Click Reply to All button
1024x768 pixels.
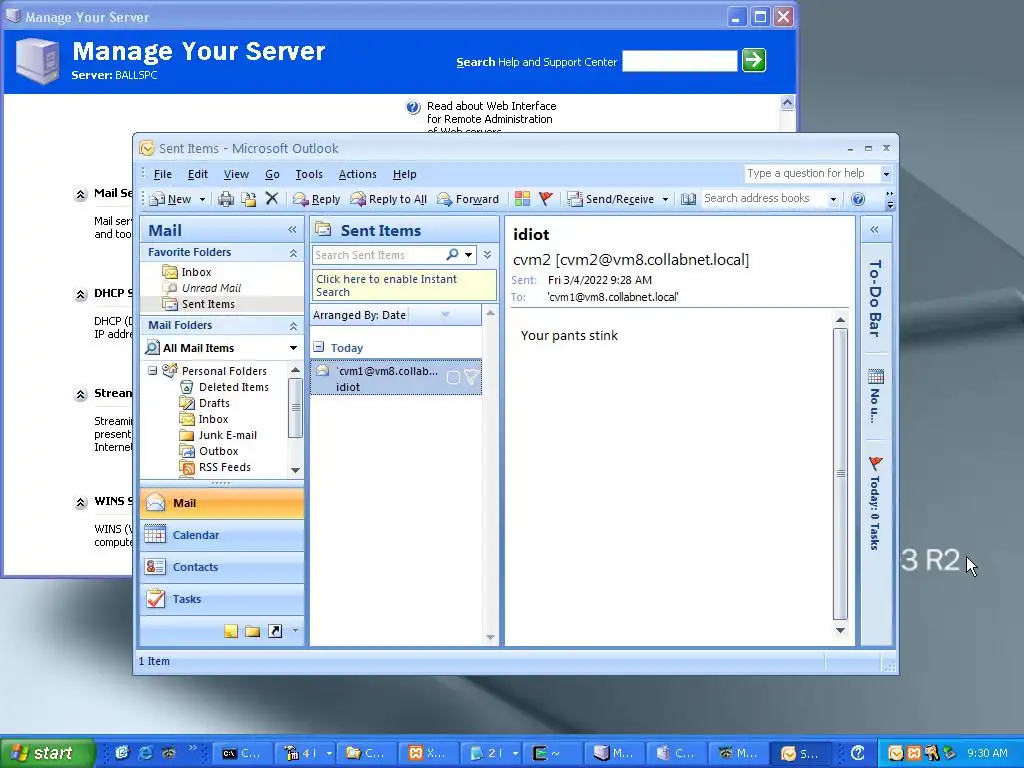click(x=389, y=199)
